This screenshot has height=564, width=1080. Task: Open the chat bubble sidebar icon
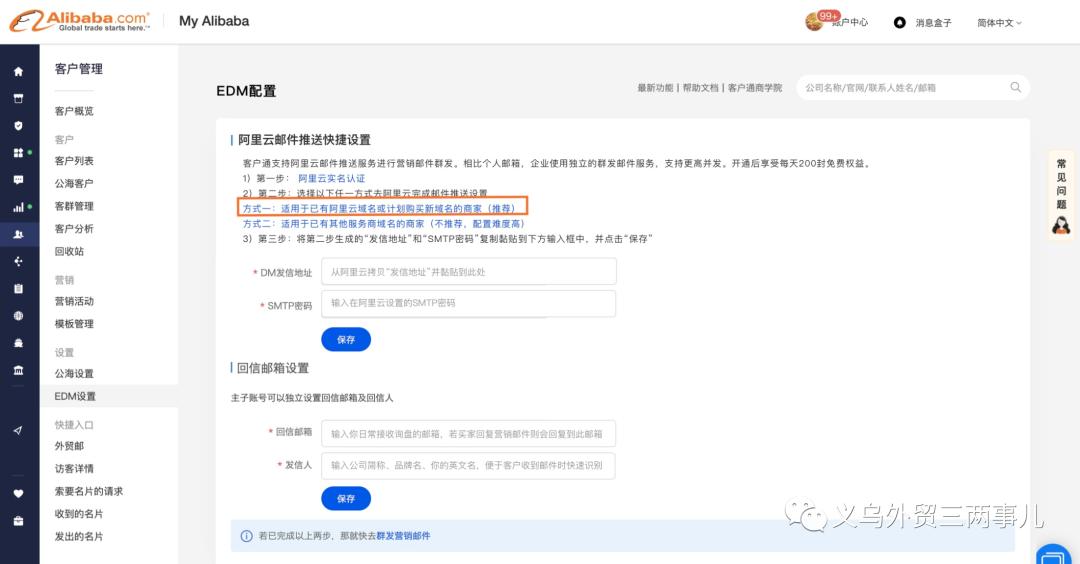tap(19, 180)
